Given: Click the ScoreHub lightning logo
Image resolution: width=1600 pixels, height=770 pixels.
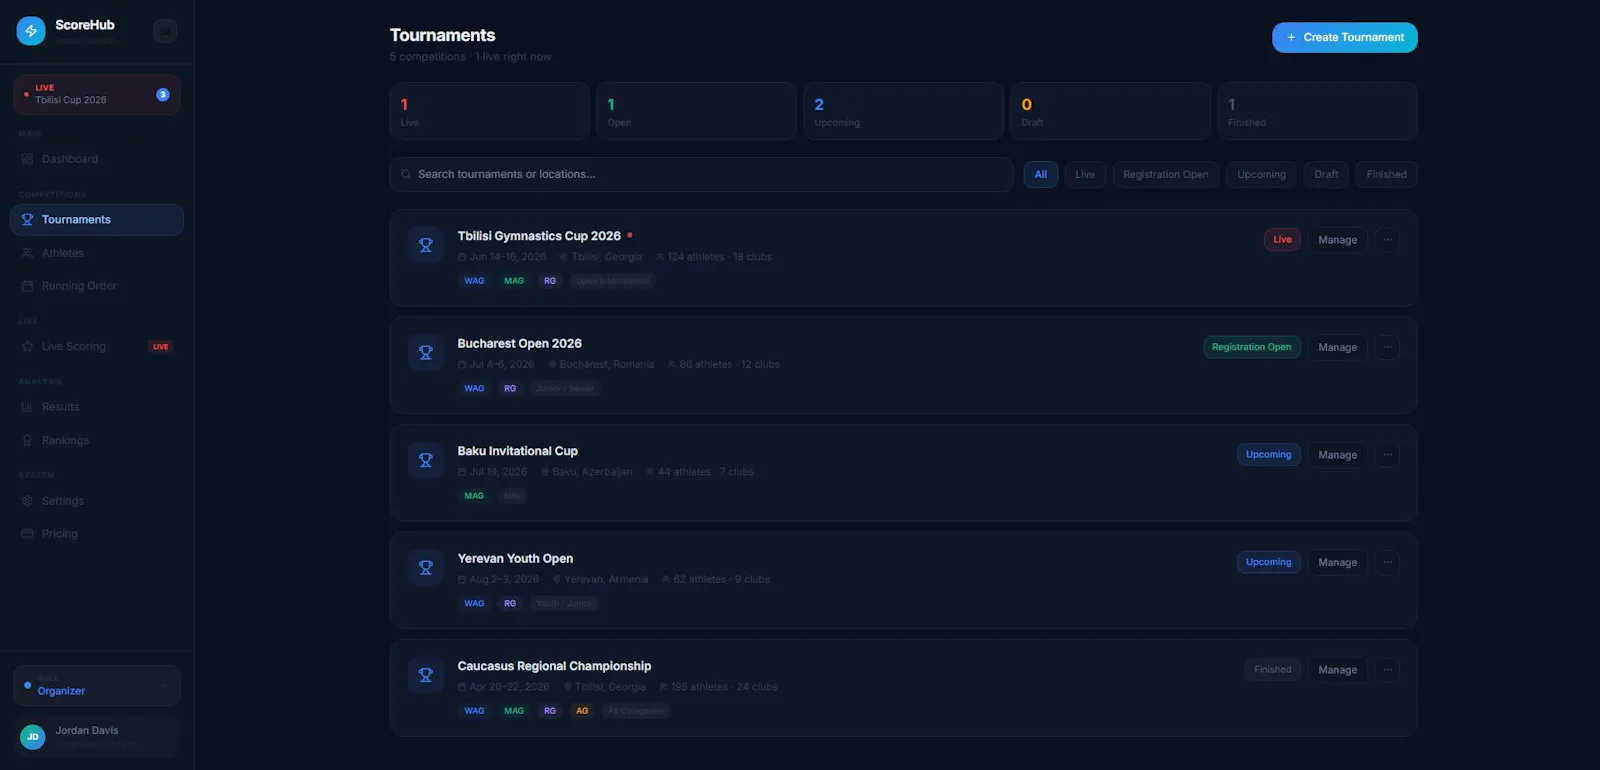Looking at the screenshot, I should point(31,31).
